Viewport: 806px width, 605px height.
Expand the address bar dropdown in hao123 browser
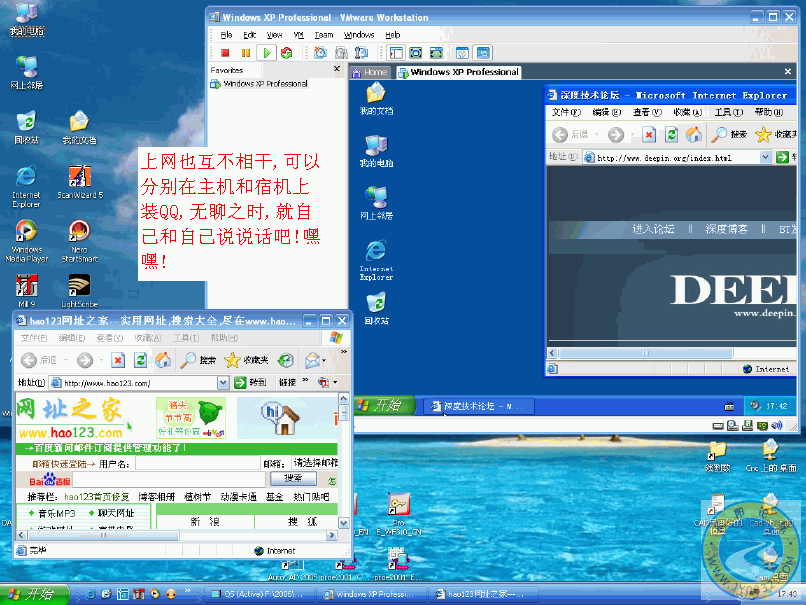pos(223,383)
